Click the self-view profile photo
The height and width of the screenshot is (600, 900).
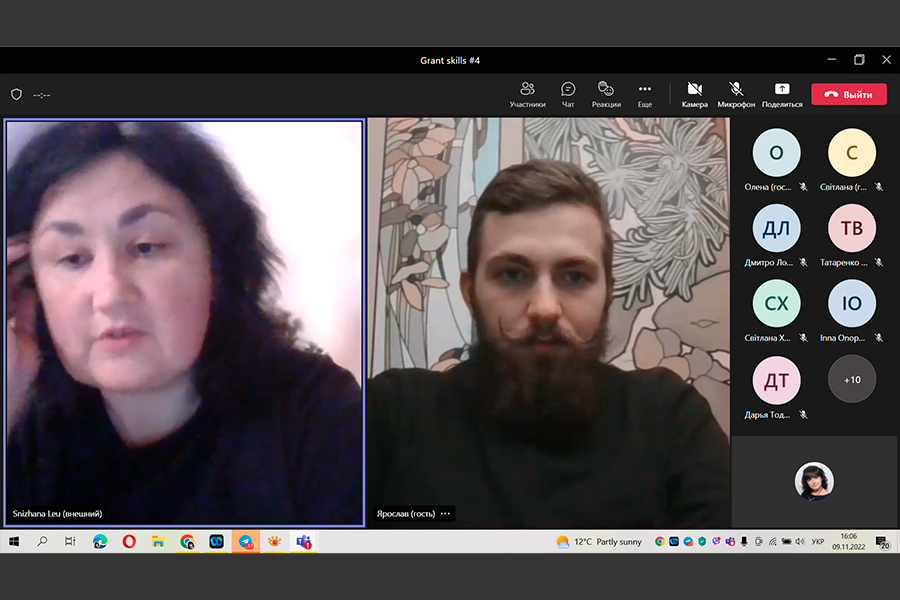814,481
